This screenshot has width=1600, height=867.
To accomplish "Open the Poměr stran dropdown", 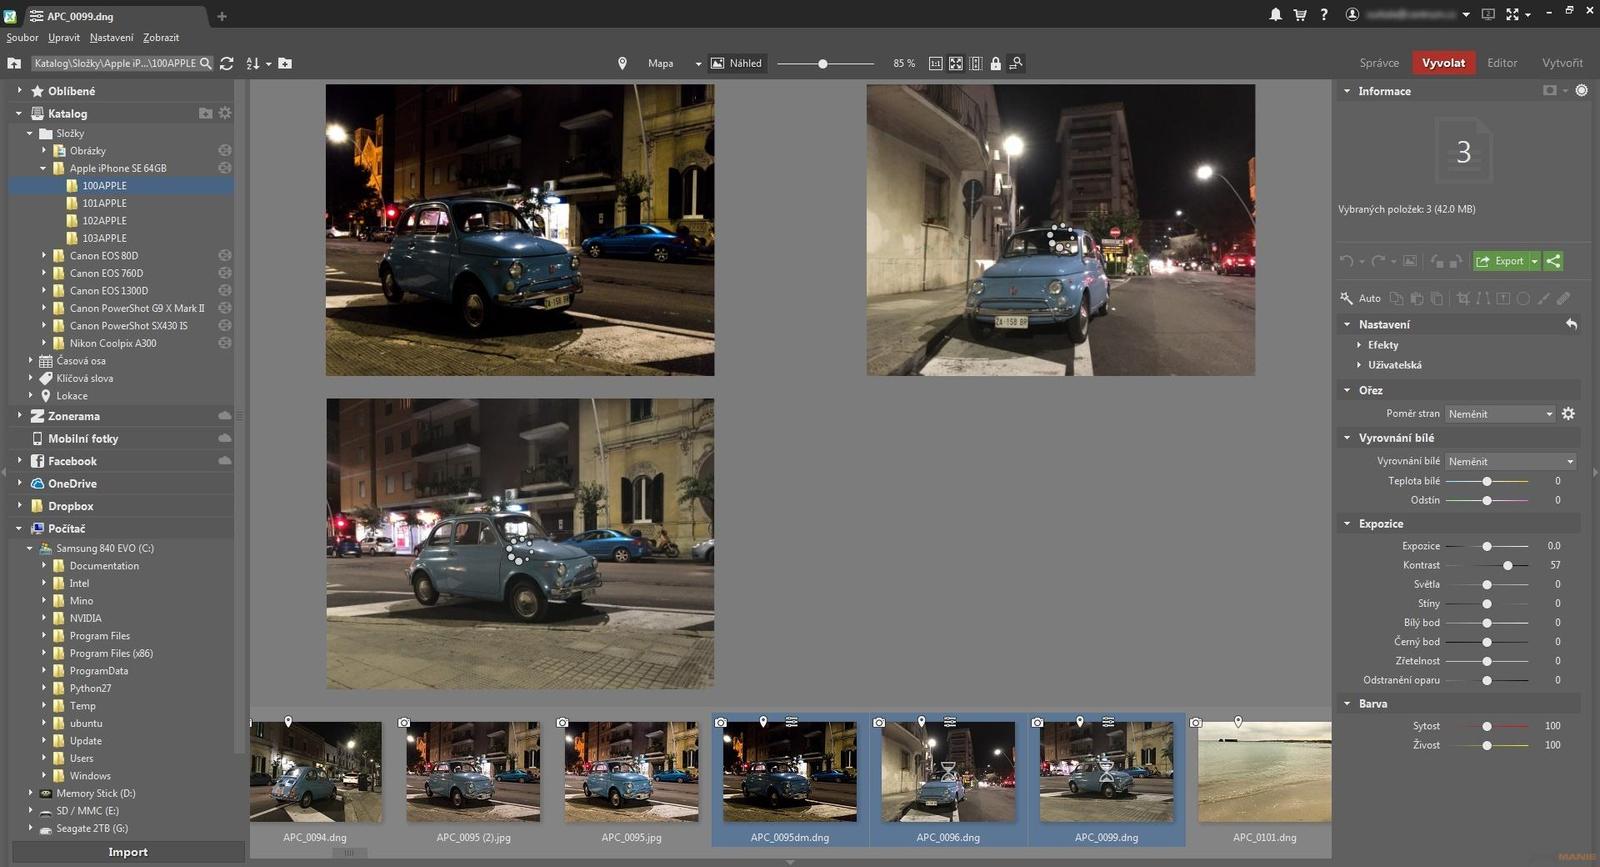I will 1500,414.
